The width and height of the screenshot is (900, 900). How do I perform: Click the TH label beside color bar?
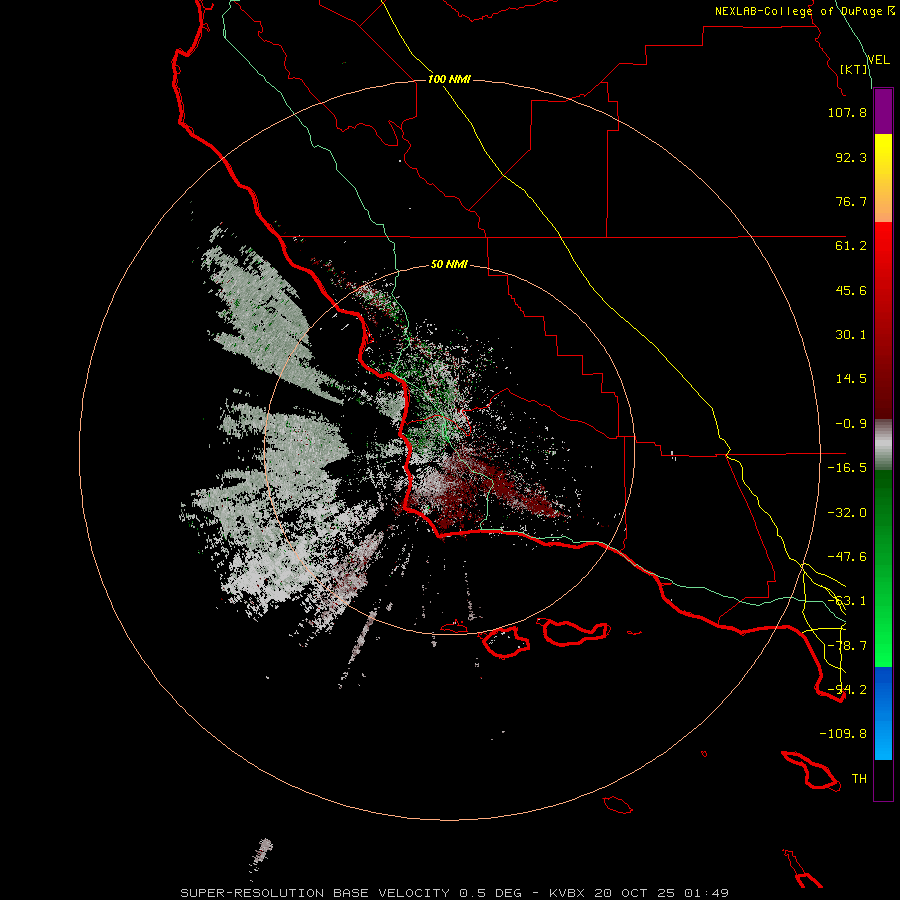[859, 779]
